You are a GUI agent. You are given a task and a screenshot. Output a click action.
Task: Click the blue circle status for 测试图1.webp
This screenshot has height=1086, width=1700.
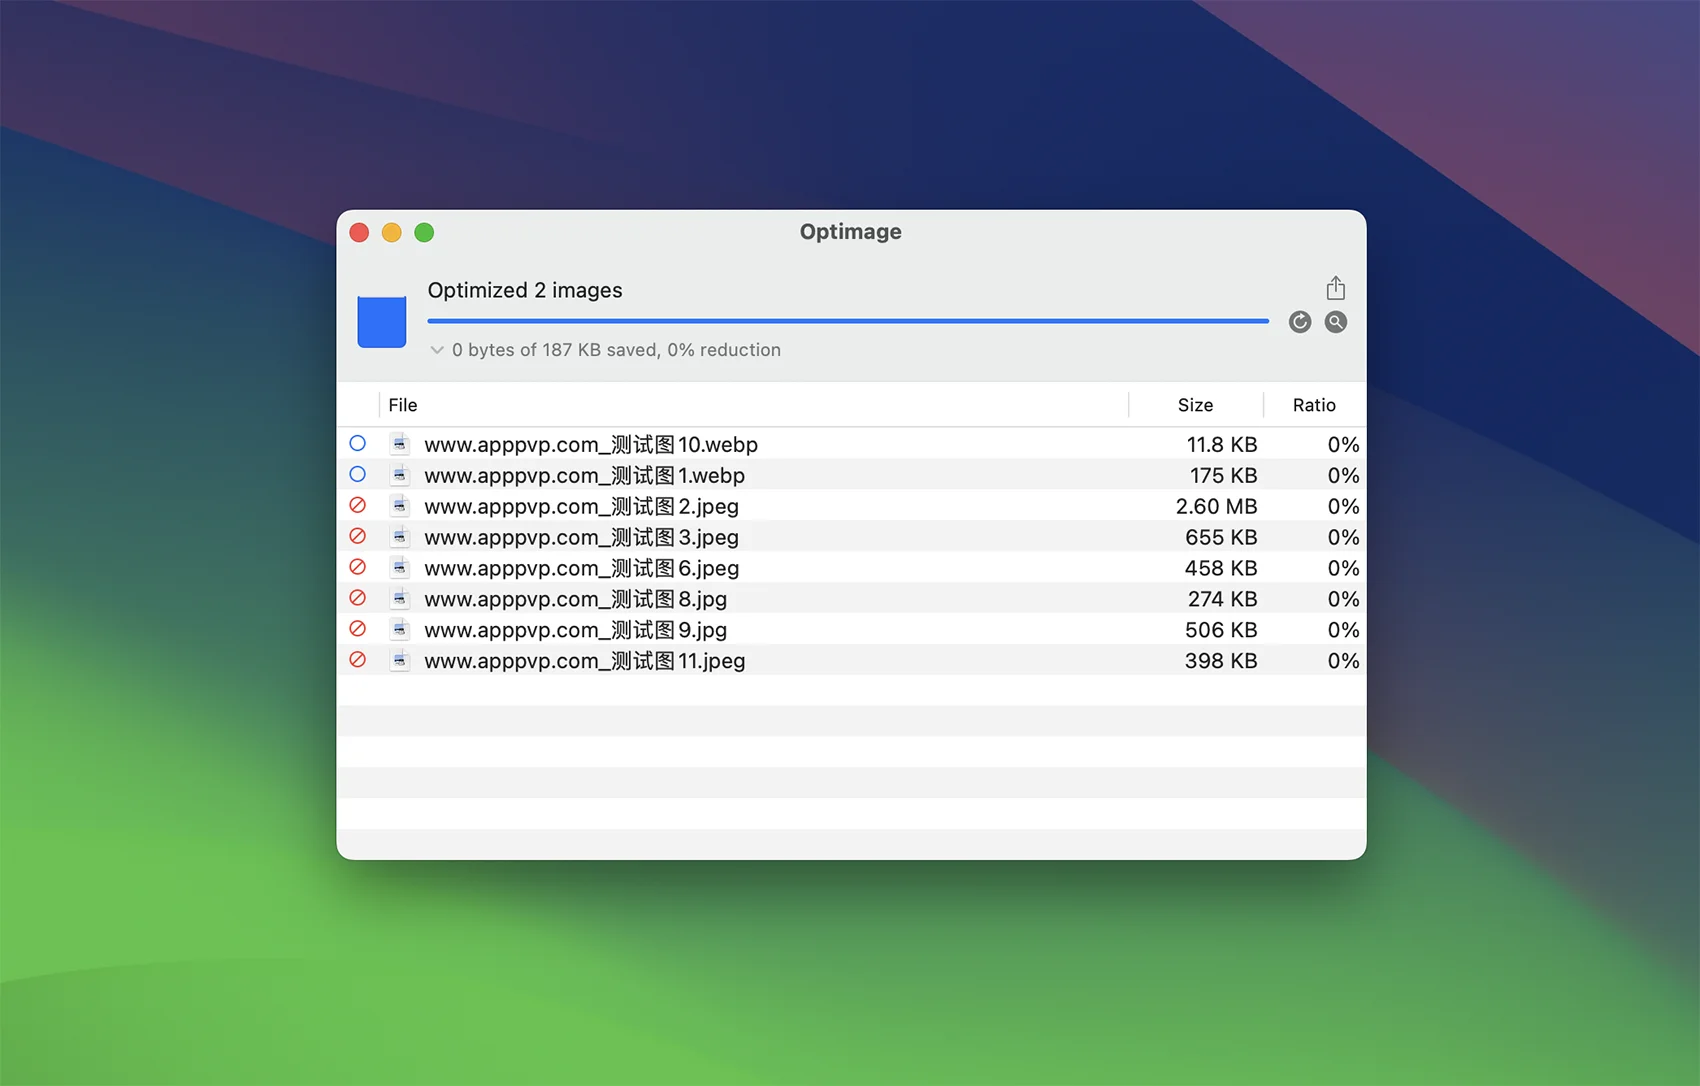(357, 474)
